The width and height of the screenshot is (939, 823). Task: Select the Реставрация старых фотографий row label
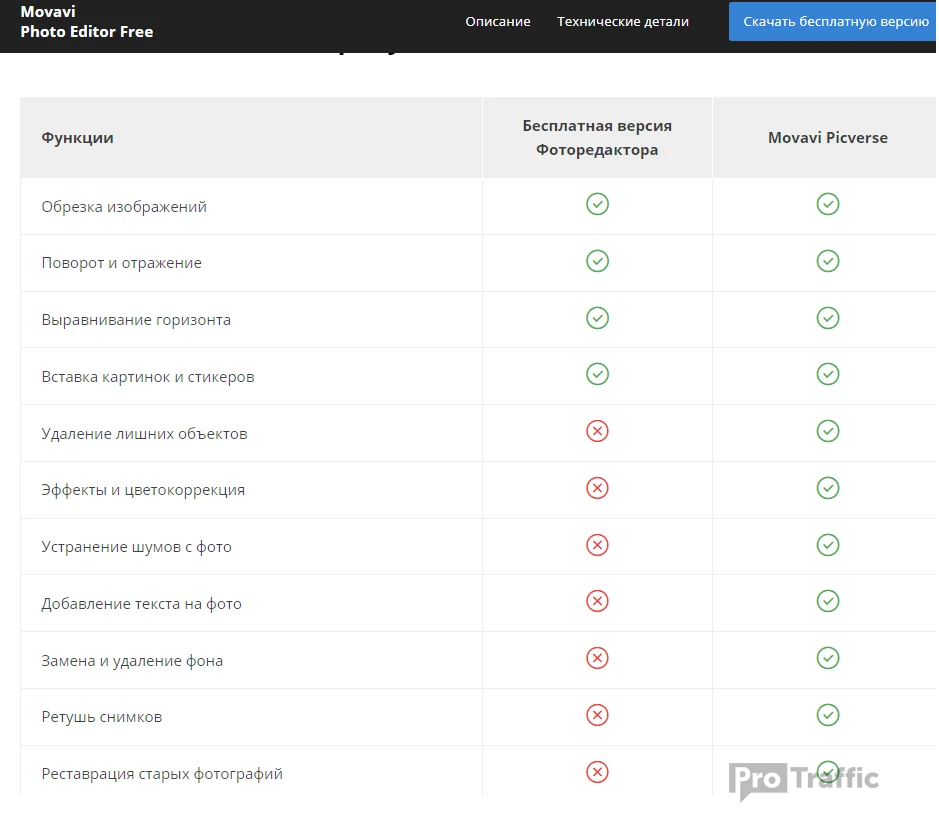(x=162, y=774)
